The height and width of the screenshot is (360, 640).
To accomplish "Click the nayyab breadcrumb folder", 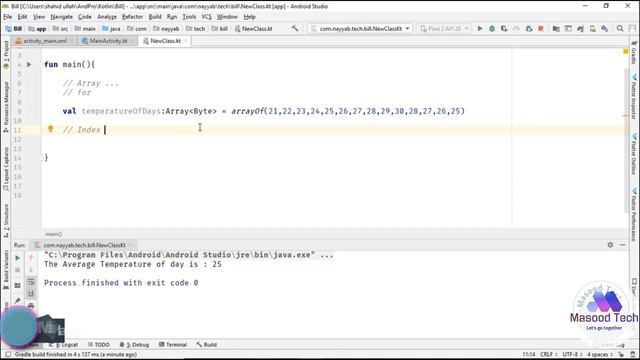I will tap(167, 29).
